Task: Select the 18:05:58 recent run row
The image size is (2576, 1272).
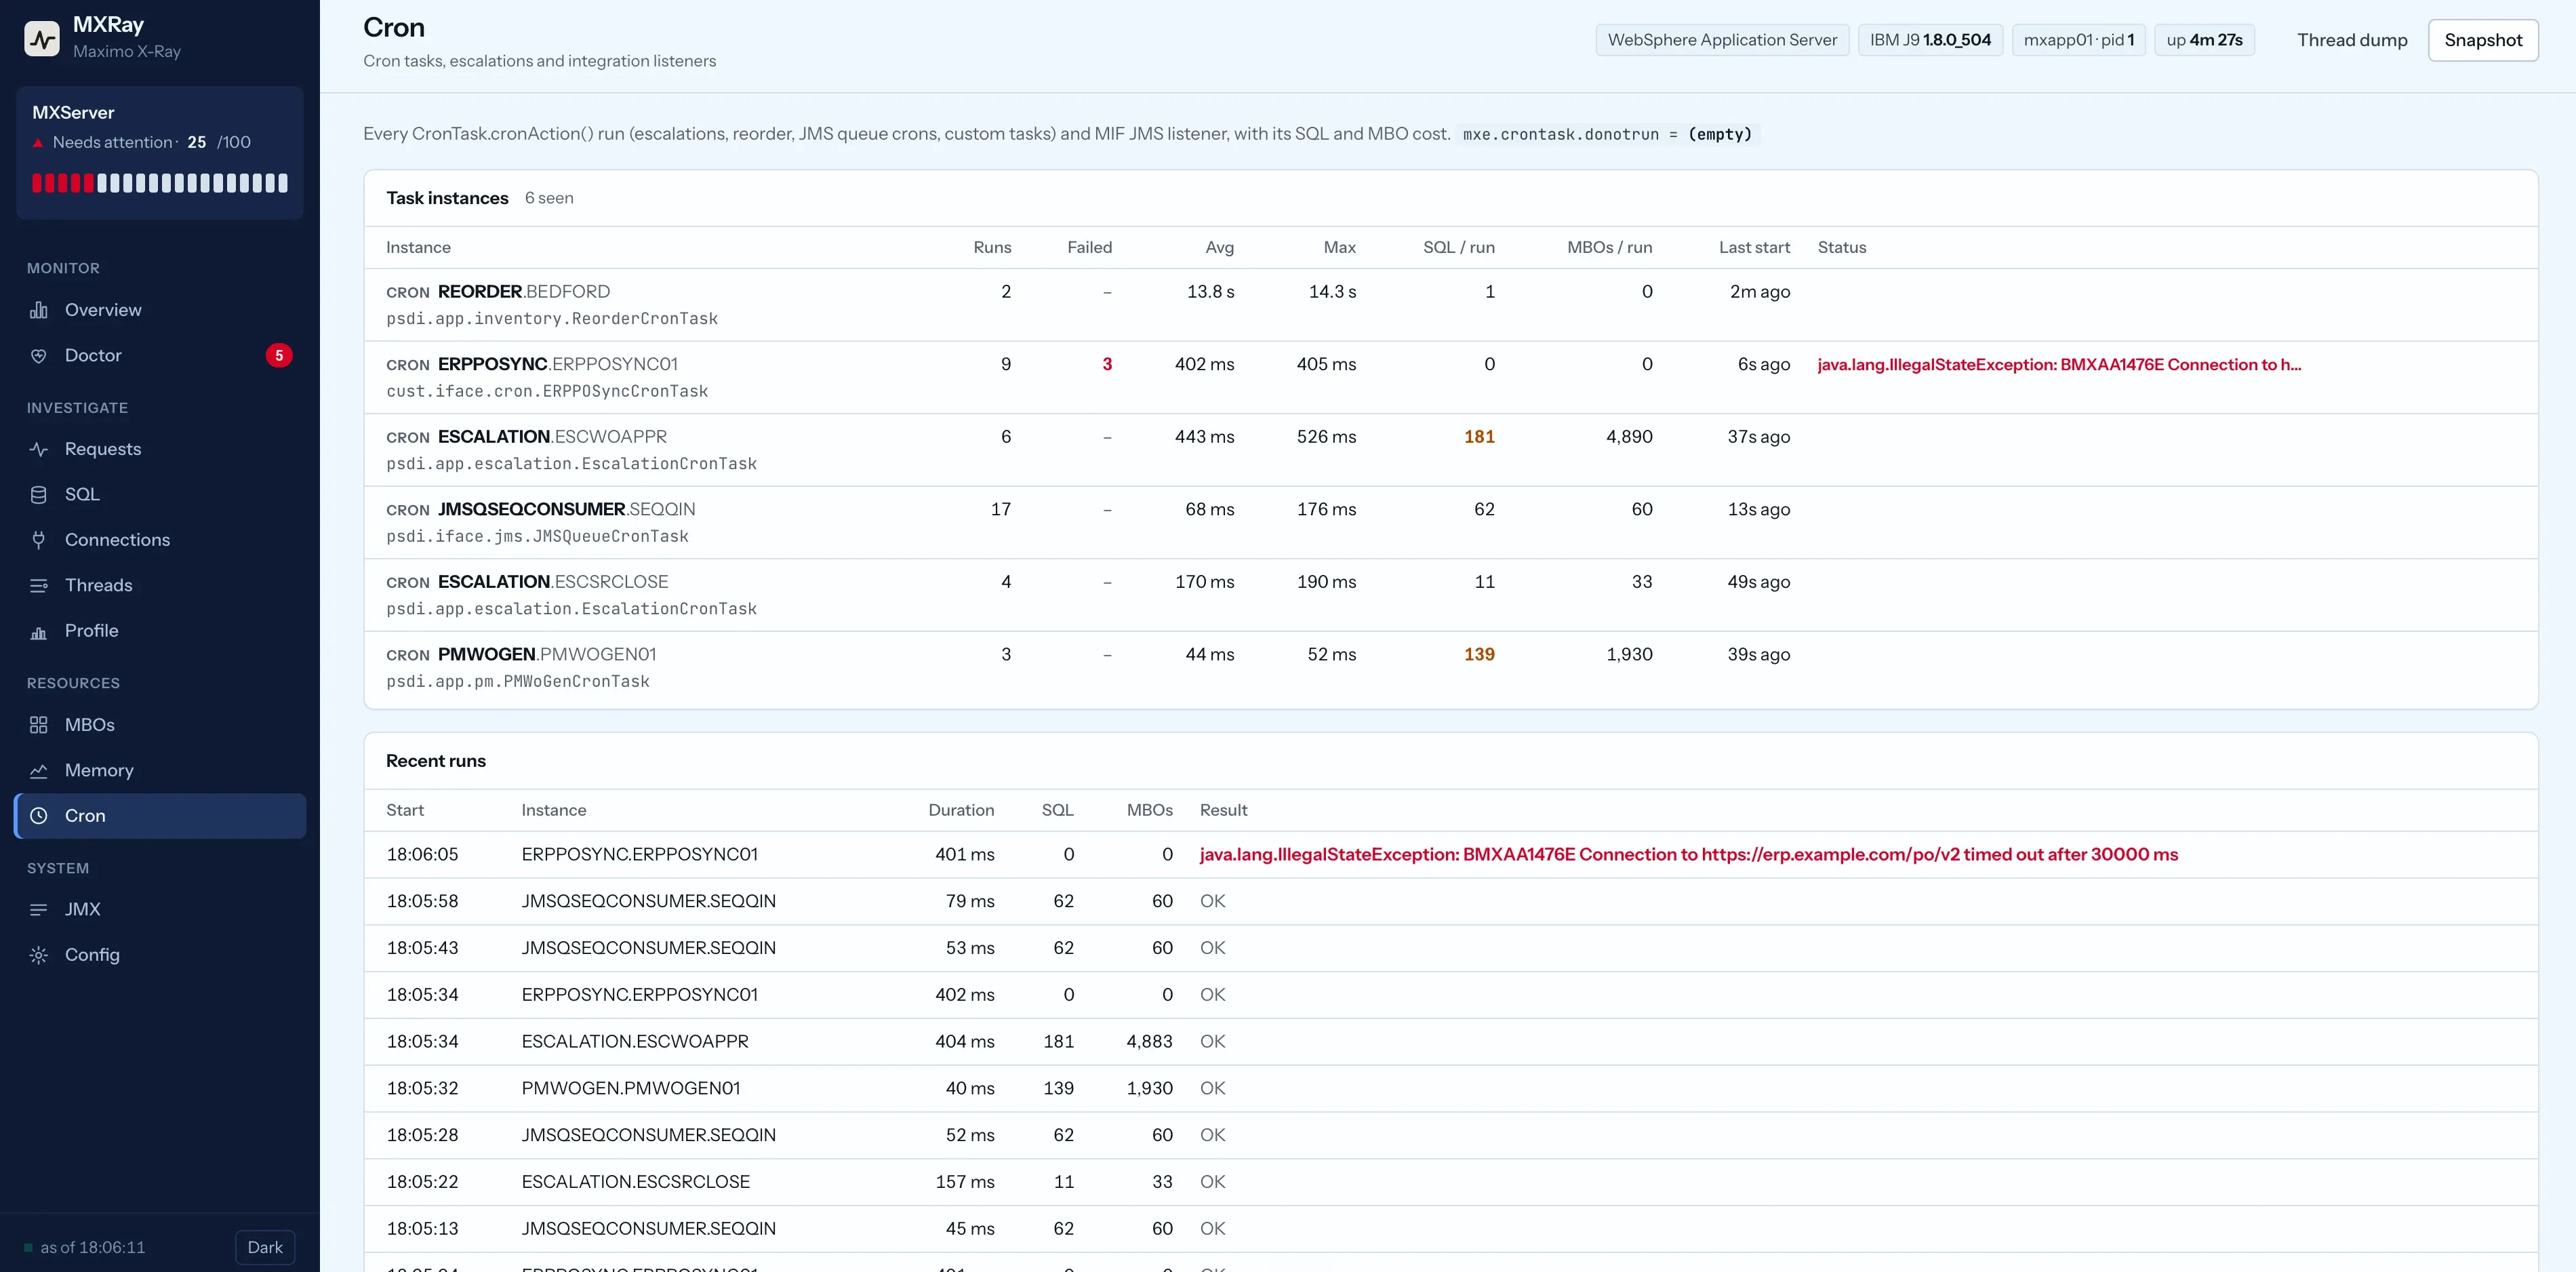Action: [x=1450, y=902]
